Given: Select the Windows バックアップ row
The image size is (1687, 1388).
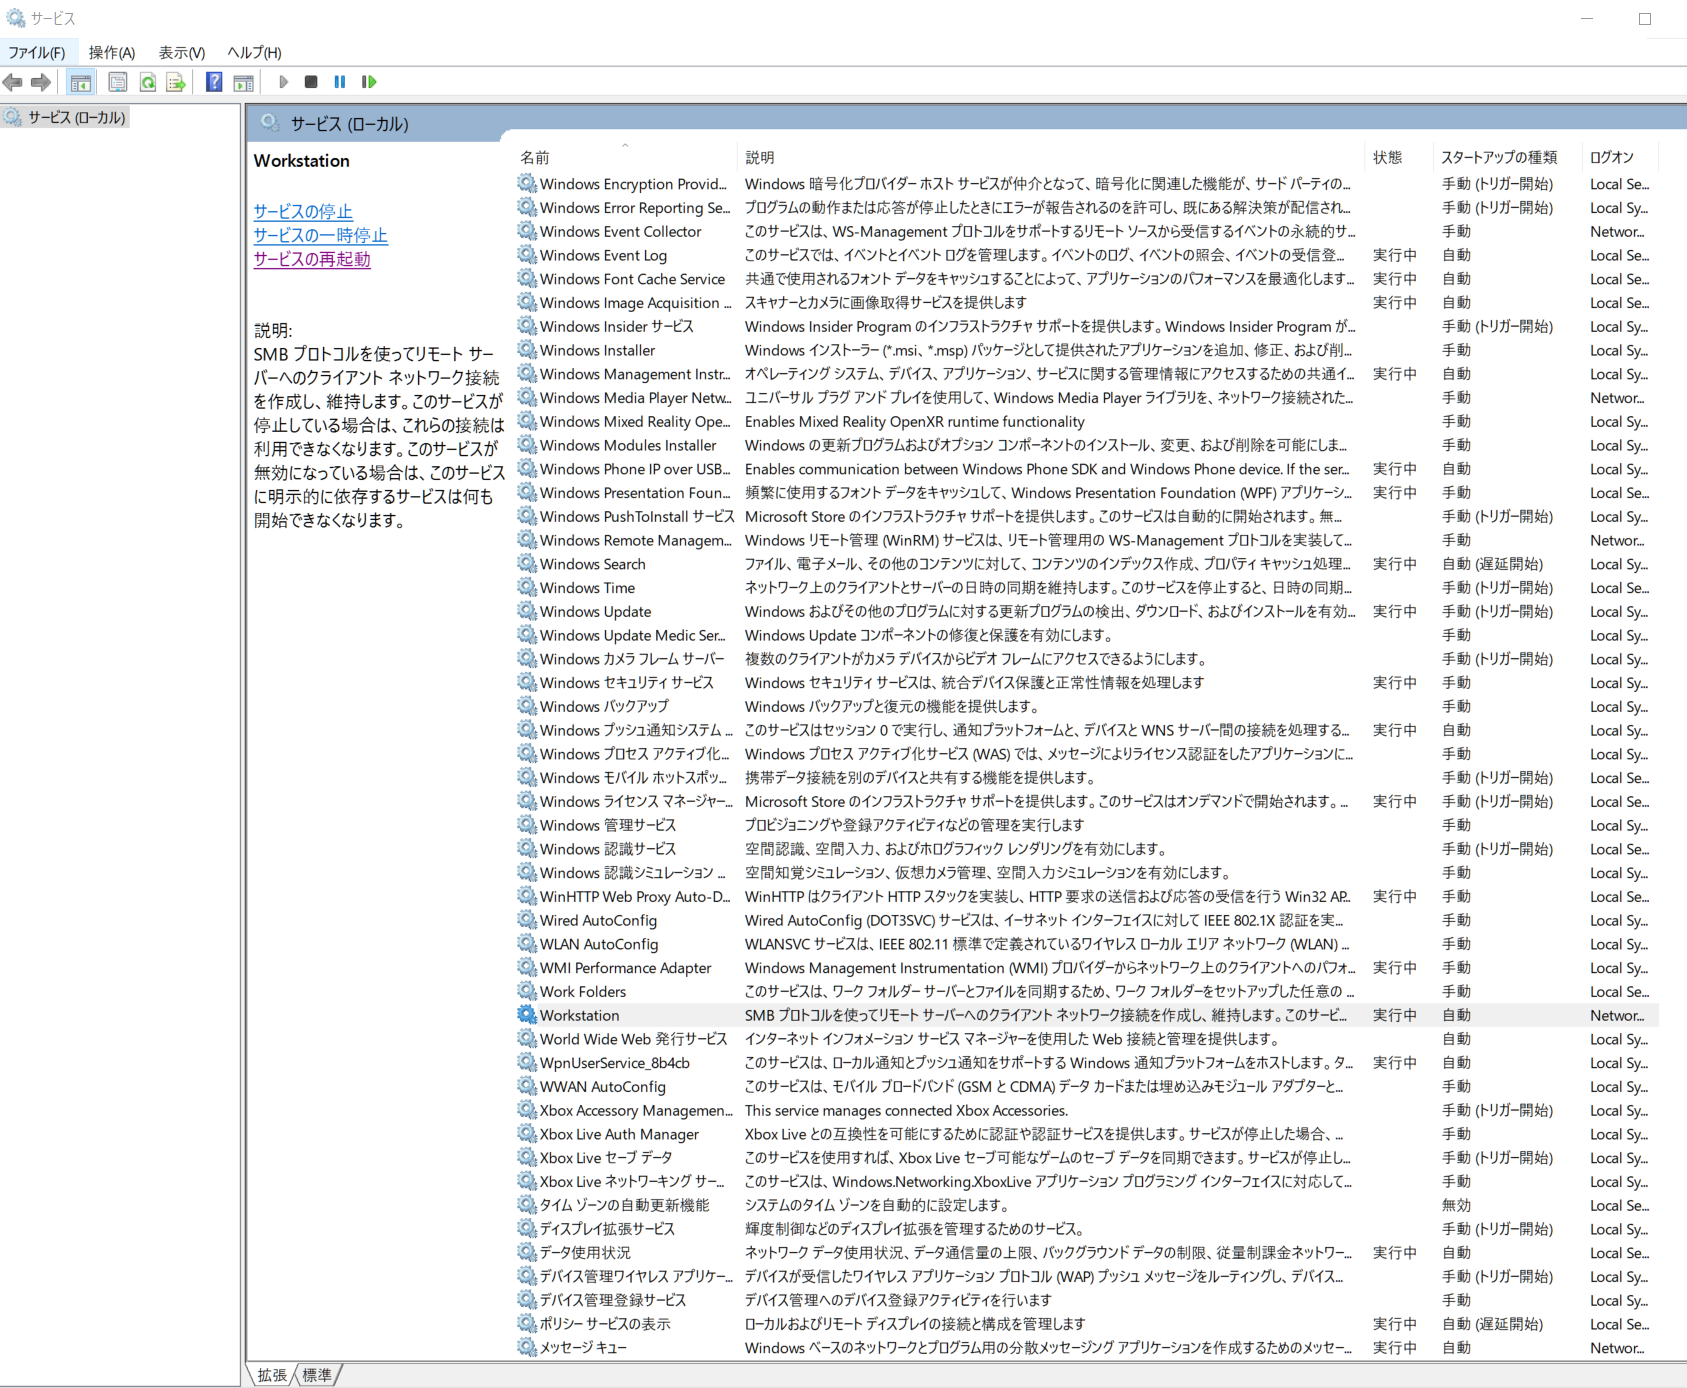Looking at the screenshot, I should 1086,706.
